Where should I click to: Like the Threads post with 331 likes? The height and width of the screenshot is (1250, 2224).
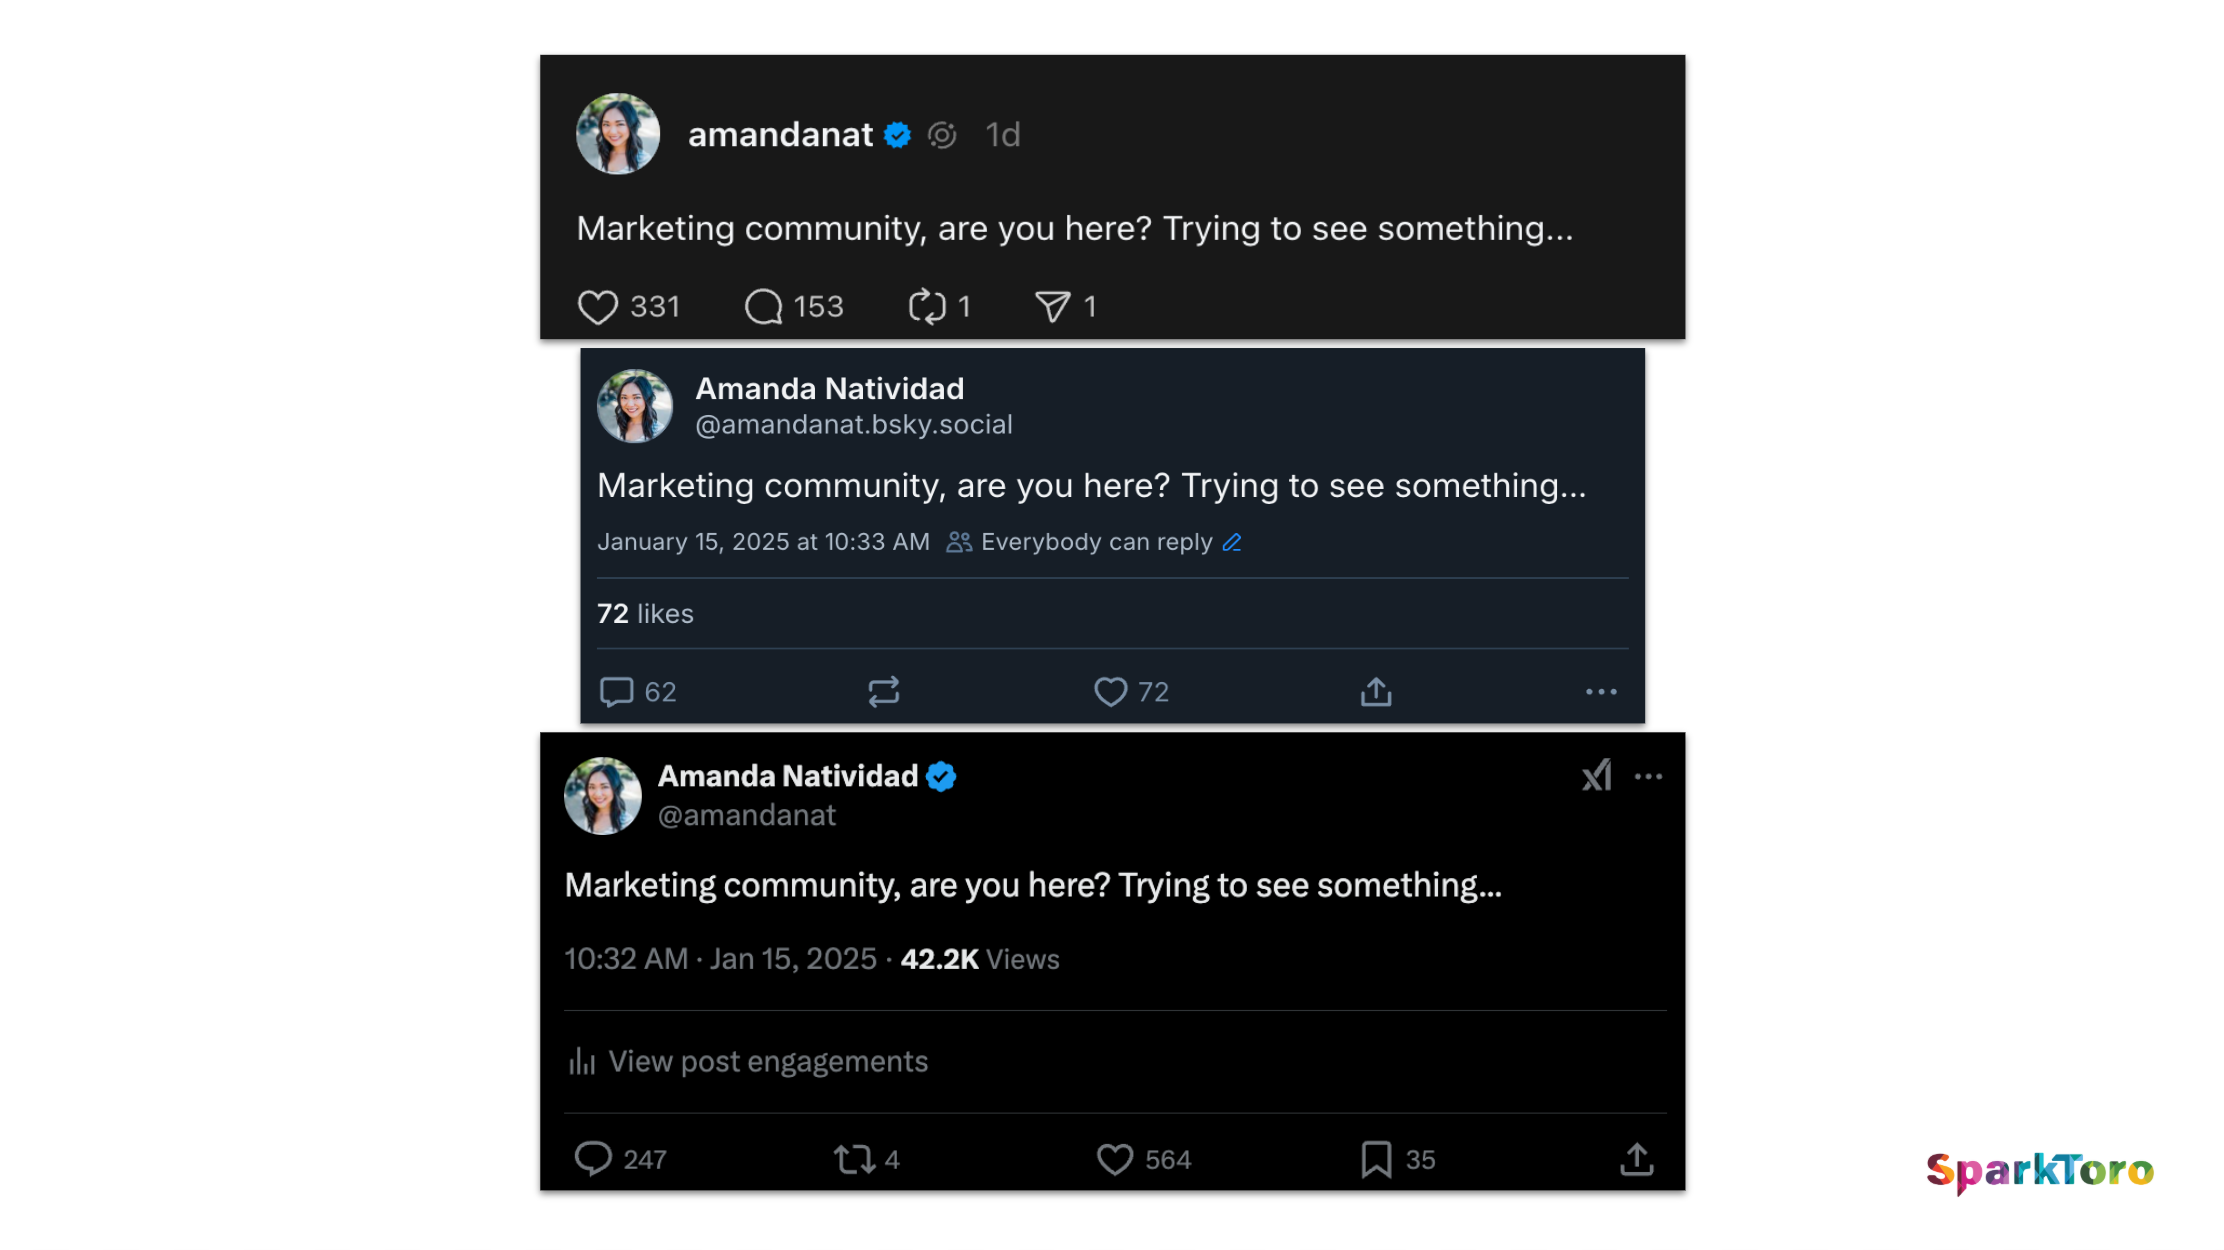pos(598,307)
